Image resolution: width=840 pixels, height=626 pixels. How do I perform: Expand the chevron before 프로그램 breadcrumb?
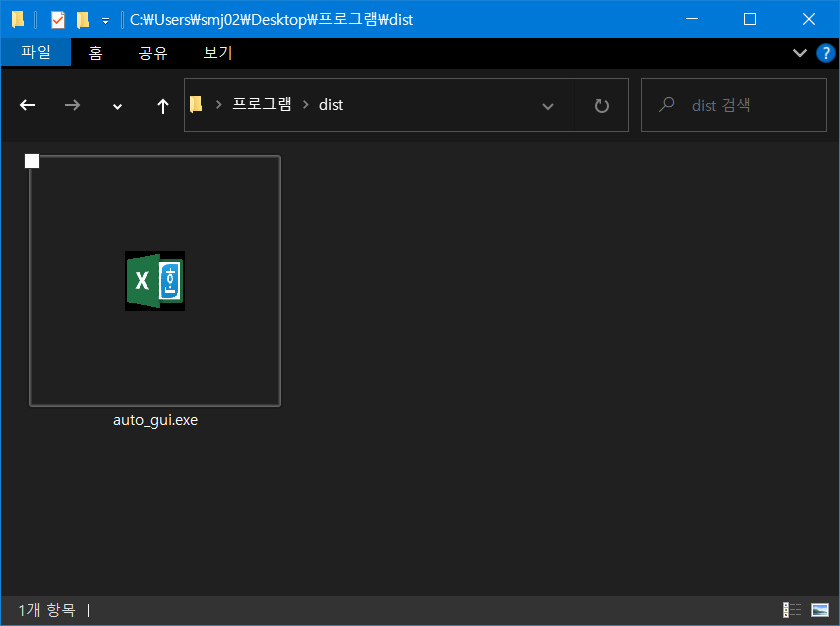click(219, 104)
